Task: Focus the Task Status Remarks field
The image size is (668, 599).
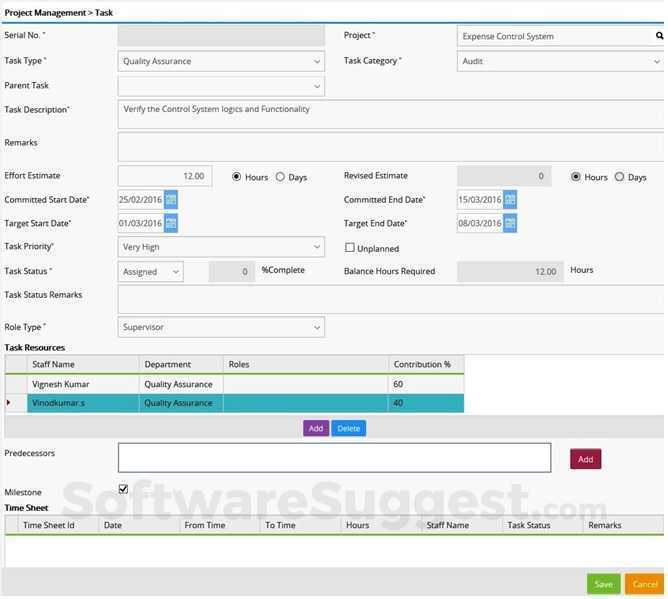Action: [x=391, y=300]
